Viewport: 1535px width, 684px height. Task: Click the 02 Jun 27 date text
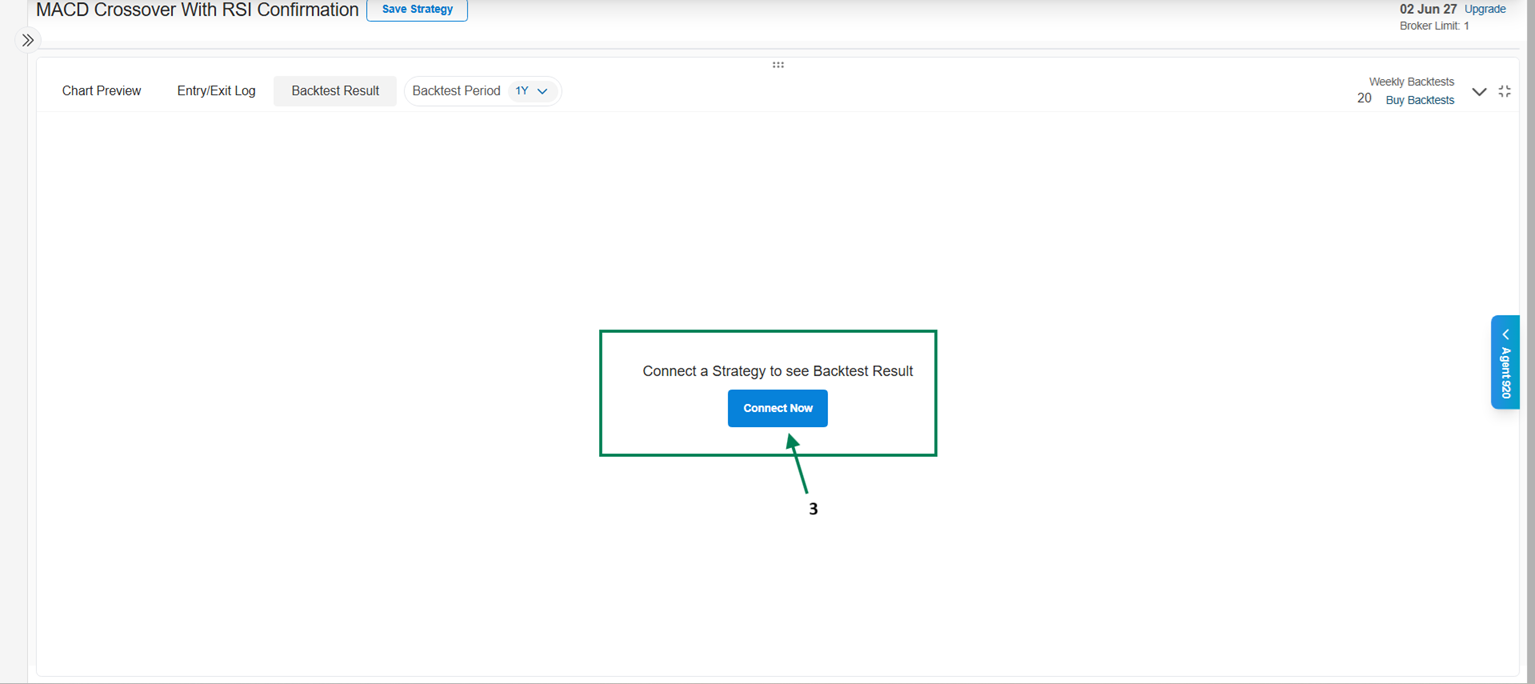pyautogui.click(x=1428, y=9)
